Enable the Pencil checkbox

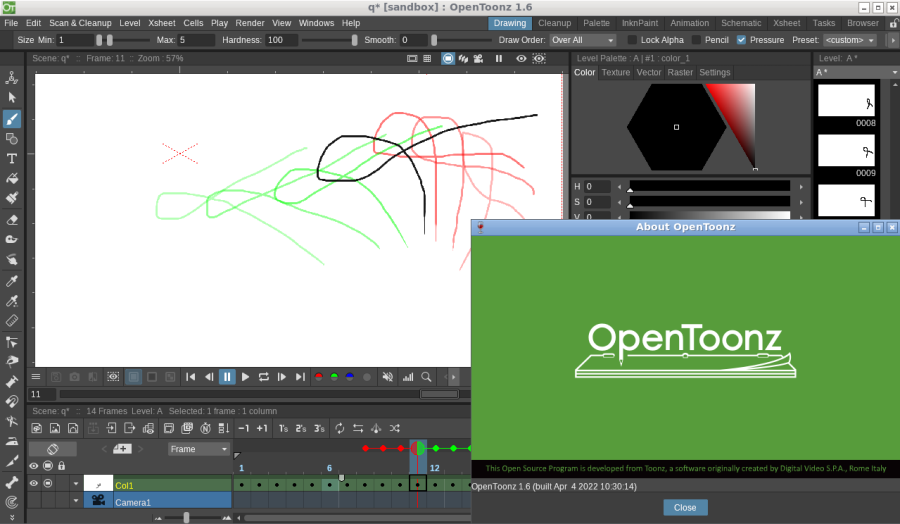pos(696,40)
